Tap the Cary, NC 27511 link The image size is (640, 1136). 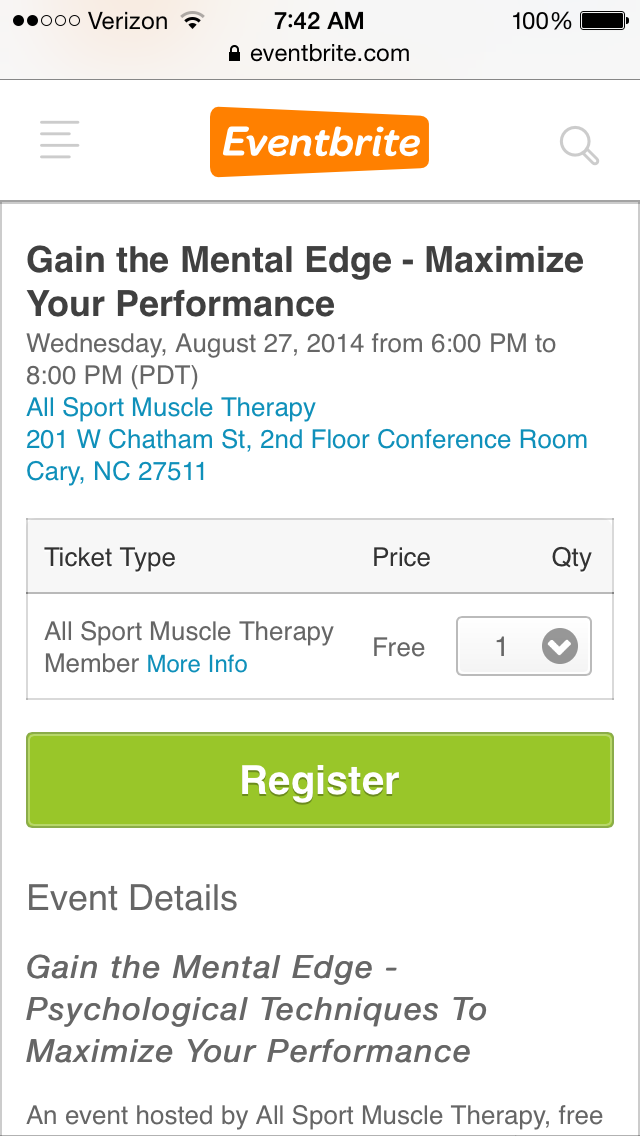pos(116,472)
